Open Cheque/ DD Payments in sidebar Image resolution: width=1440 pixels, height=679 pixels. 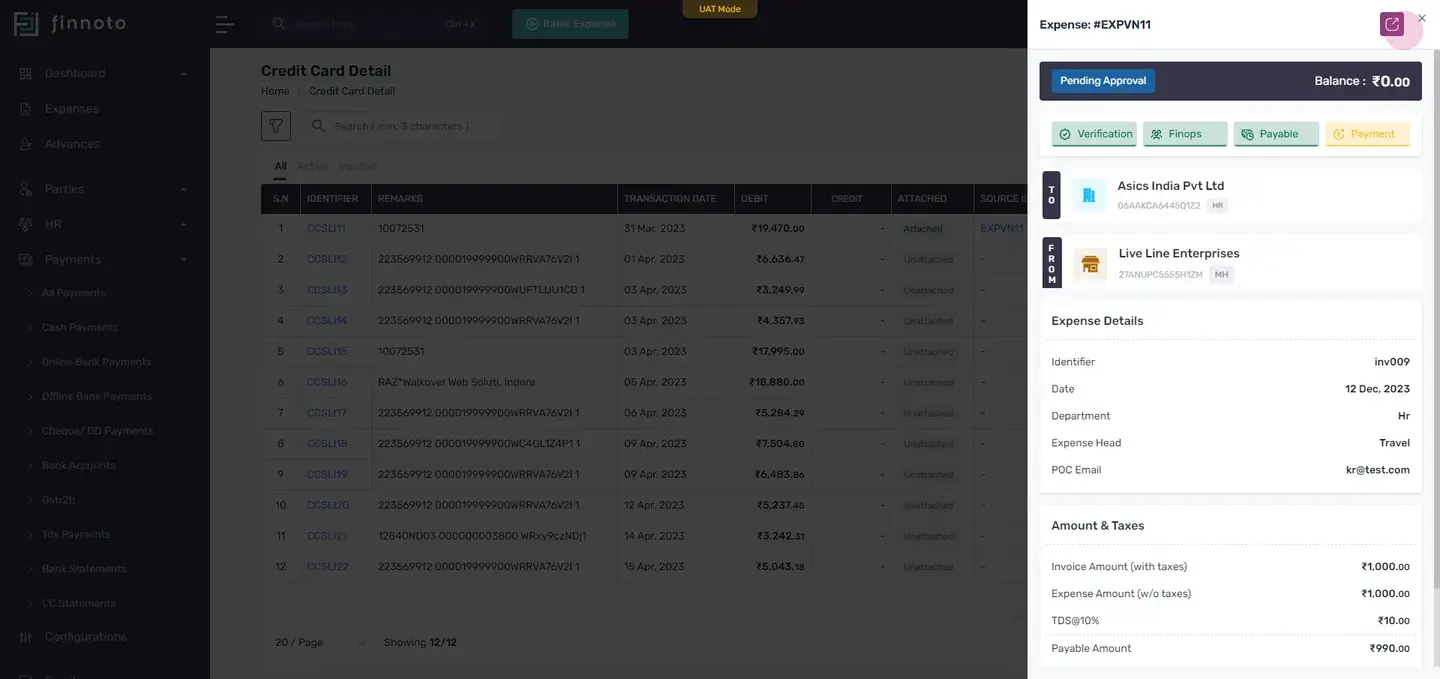coord(97,431)
